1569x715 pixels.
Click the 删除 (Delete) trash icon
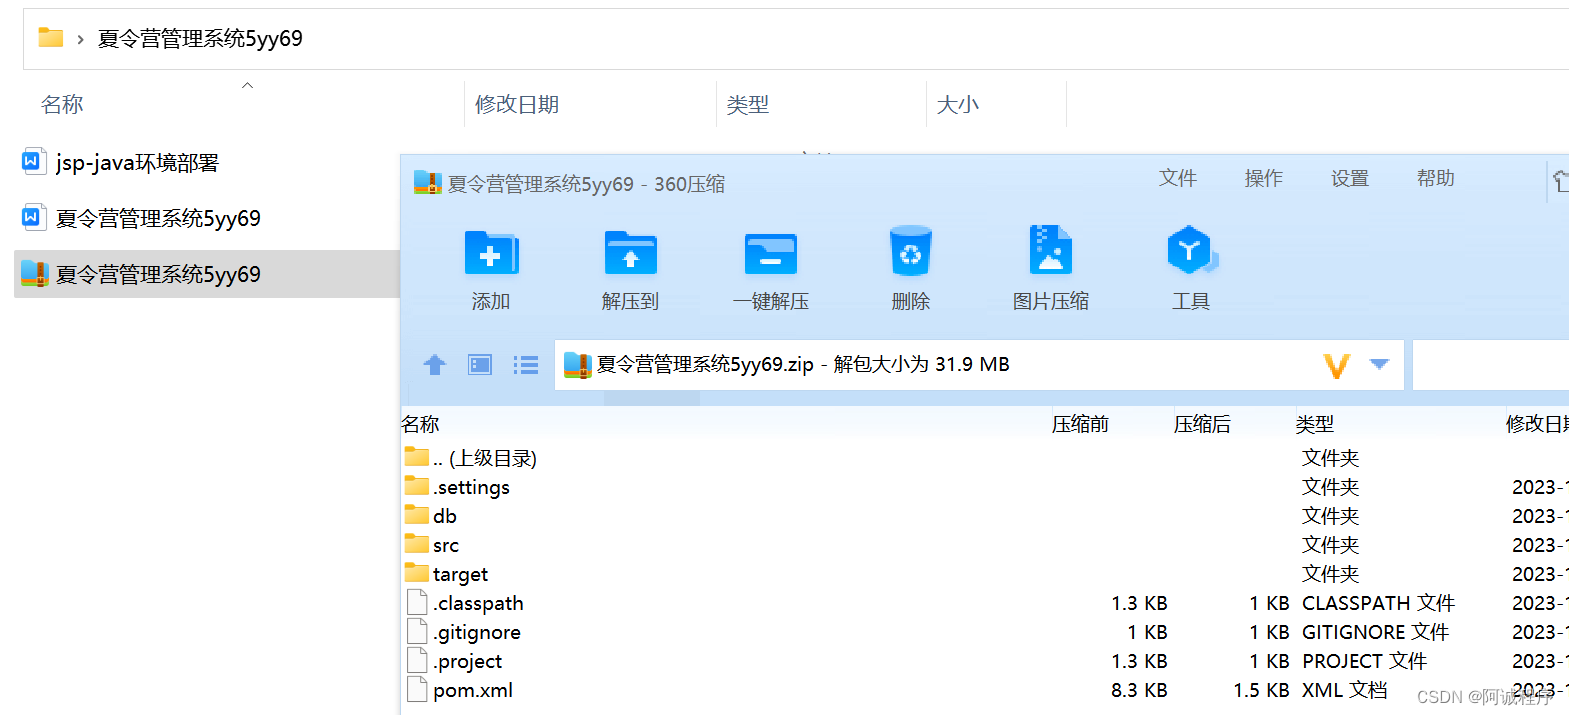click(x=910, y=251)
